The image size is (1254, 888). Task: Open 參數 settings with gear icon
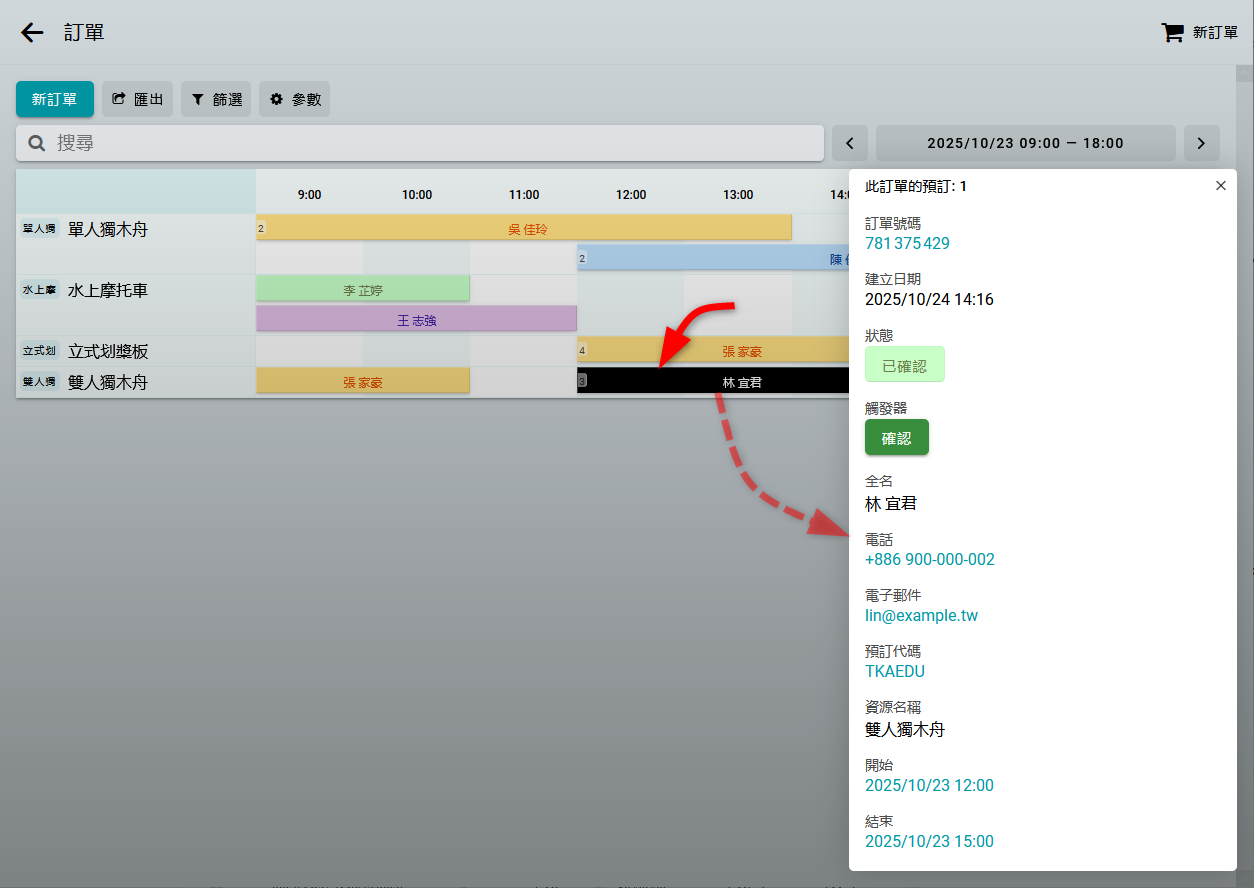294,99
